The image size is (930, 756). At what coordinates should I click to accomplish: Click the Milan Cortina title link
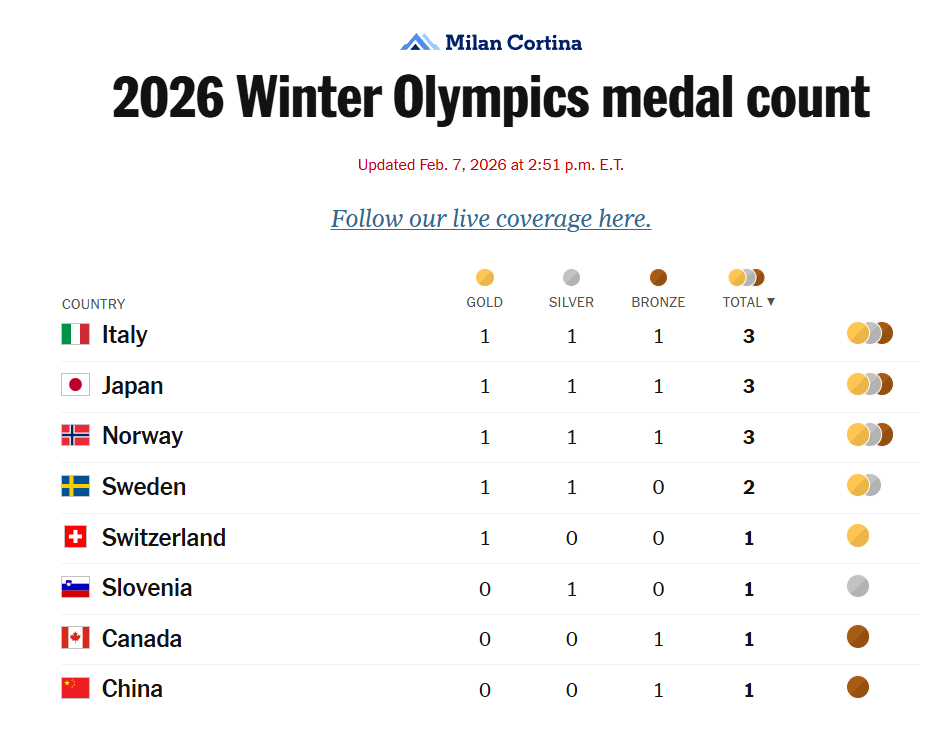(513, 42)
